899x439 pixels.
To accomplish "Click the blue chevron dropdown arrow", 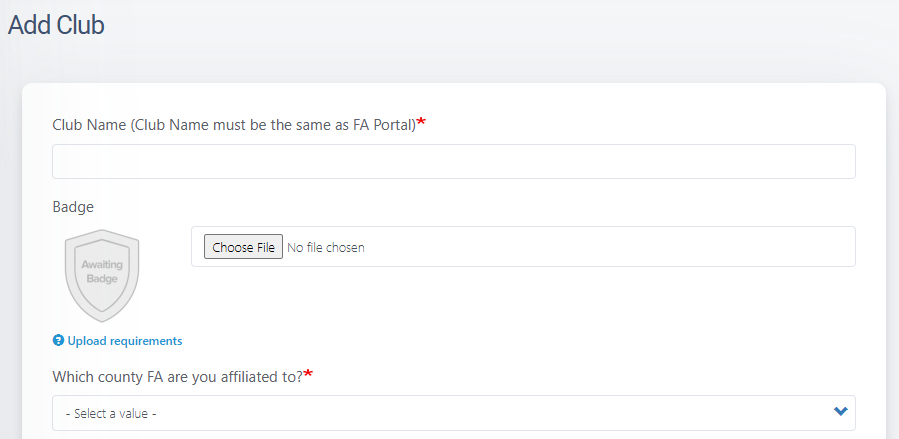I will (x=840, y=411).
